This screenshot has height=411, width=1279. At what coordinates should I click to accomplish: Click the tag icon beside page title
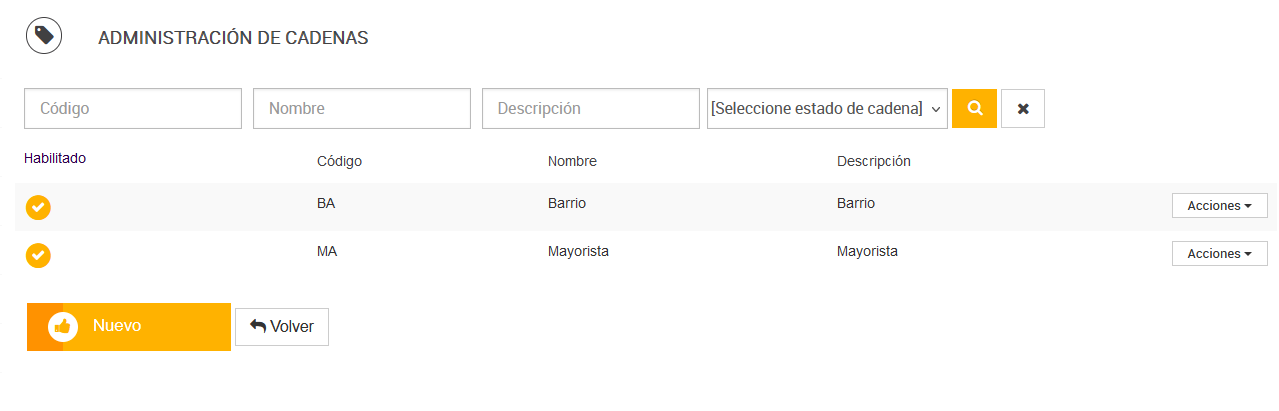[x=44, y=36]
